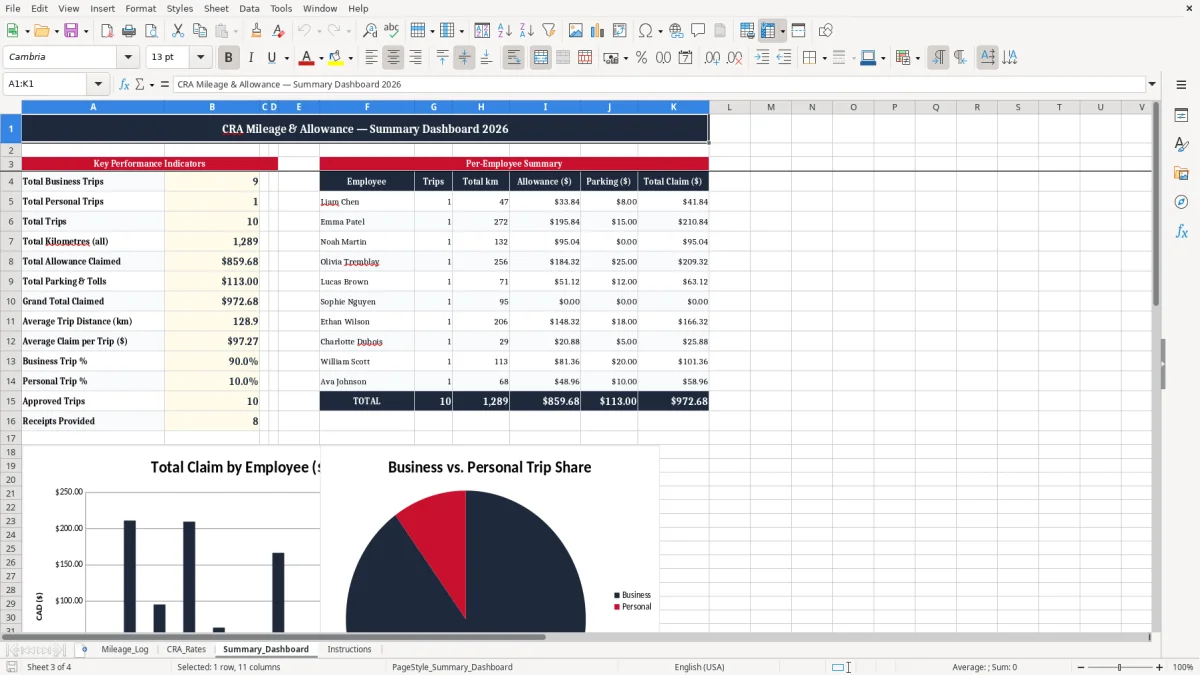Click the Insert Comment icon
The height and width of the screenshot is (675, 1200).
click(x=698, y=31)
